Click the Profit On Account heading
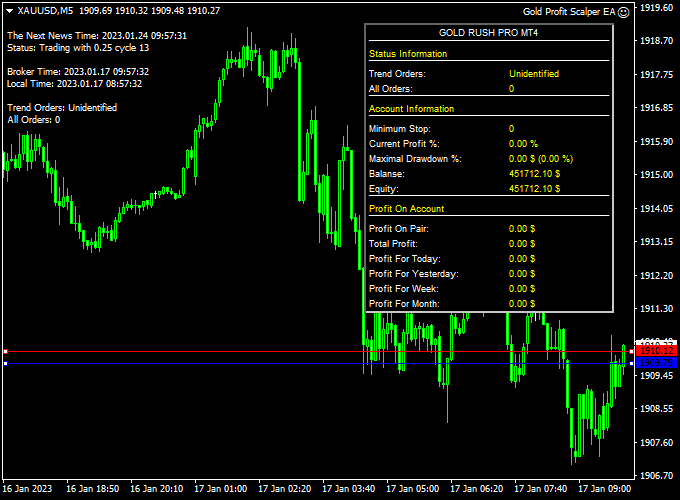 coord(407,209)
